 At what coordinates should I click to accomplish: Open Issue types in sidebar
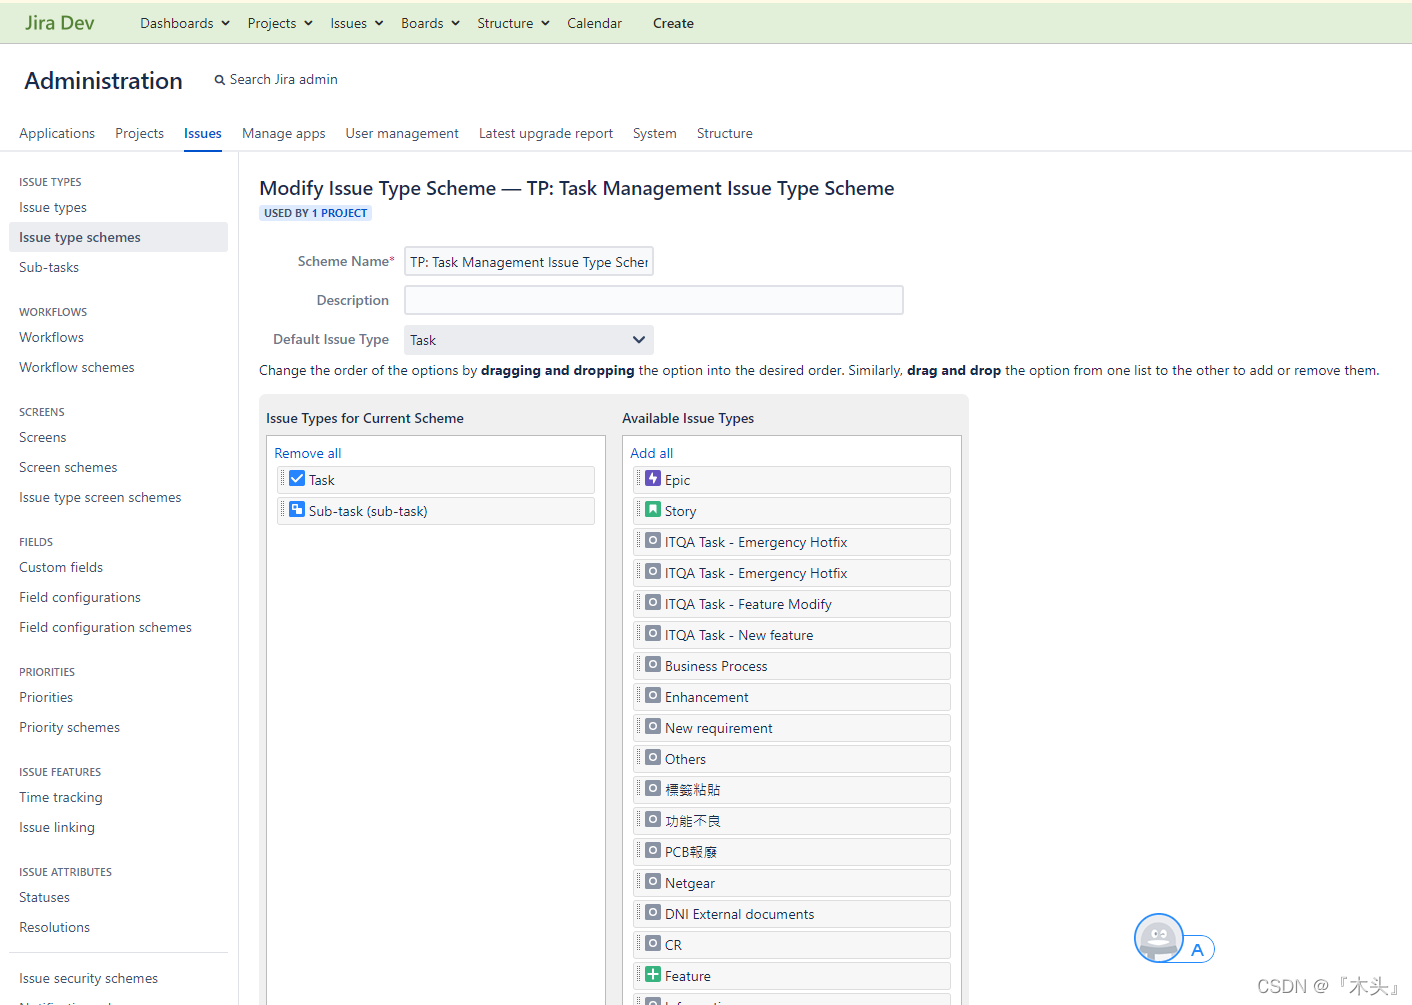pyautogui.click(x=53, y=207)
